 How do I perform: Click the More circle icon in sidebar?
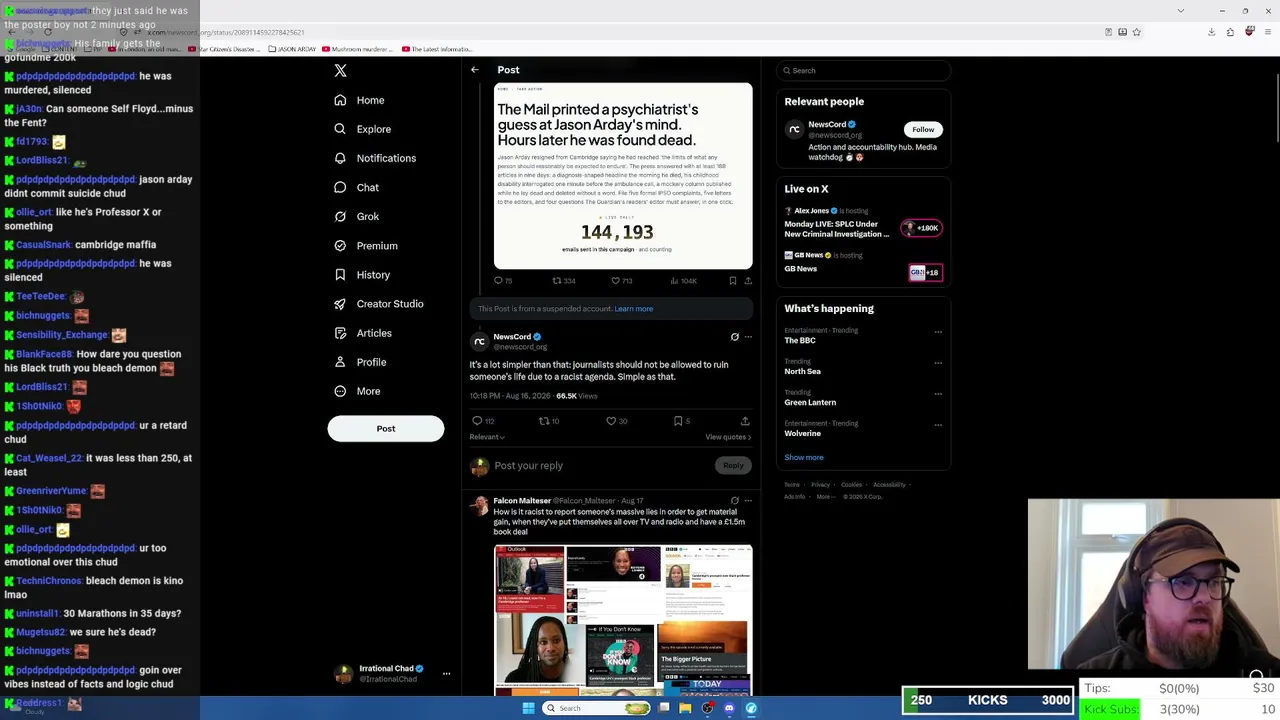click(340, 391)
